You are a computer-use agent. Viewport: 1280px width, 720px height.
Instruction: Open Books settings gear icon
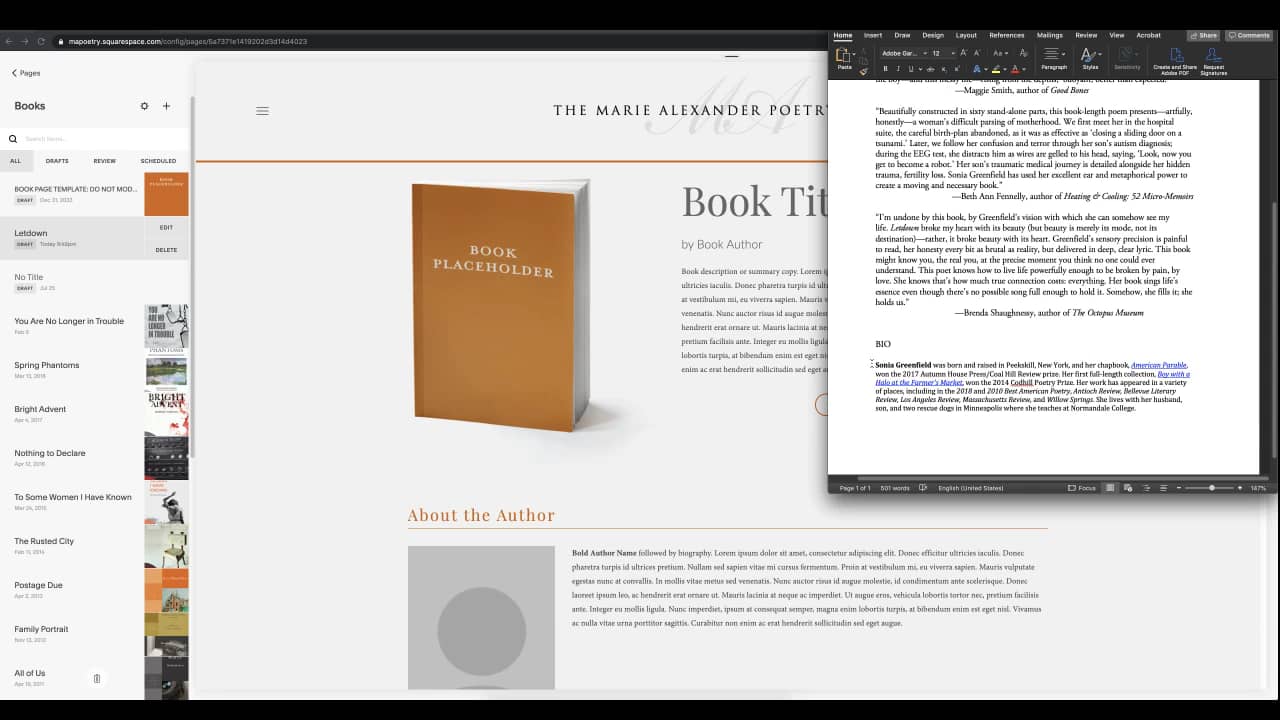click(x=144, y=106)
